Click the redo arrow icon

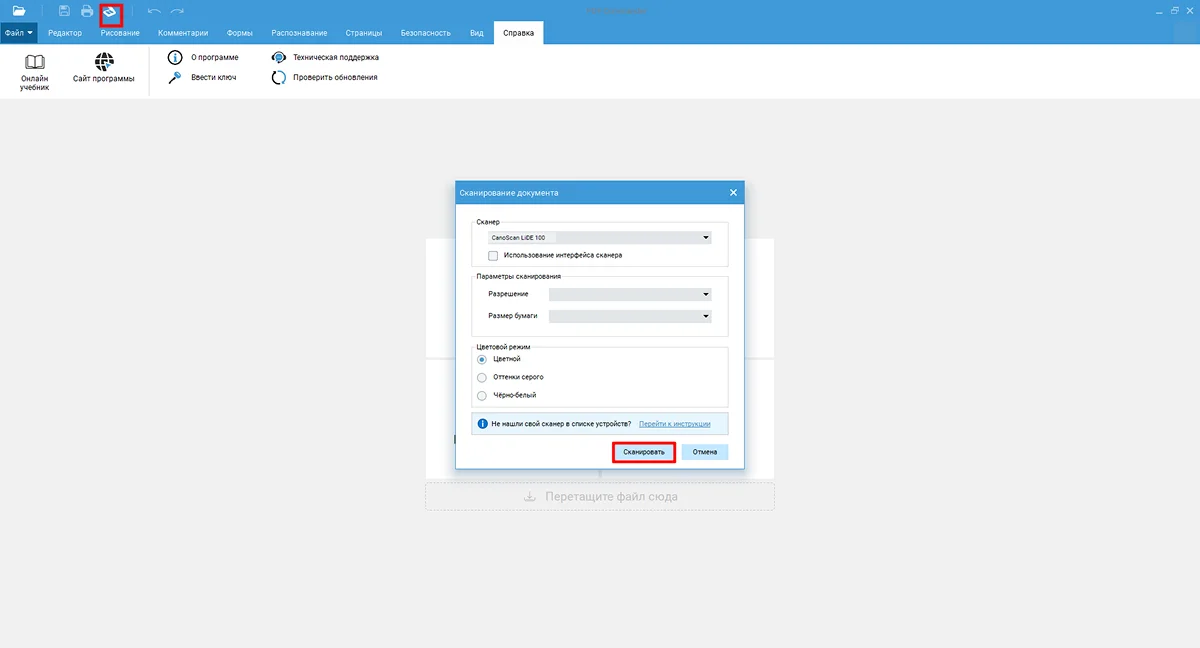coord(177,11)
